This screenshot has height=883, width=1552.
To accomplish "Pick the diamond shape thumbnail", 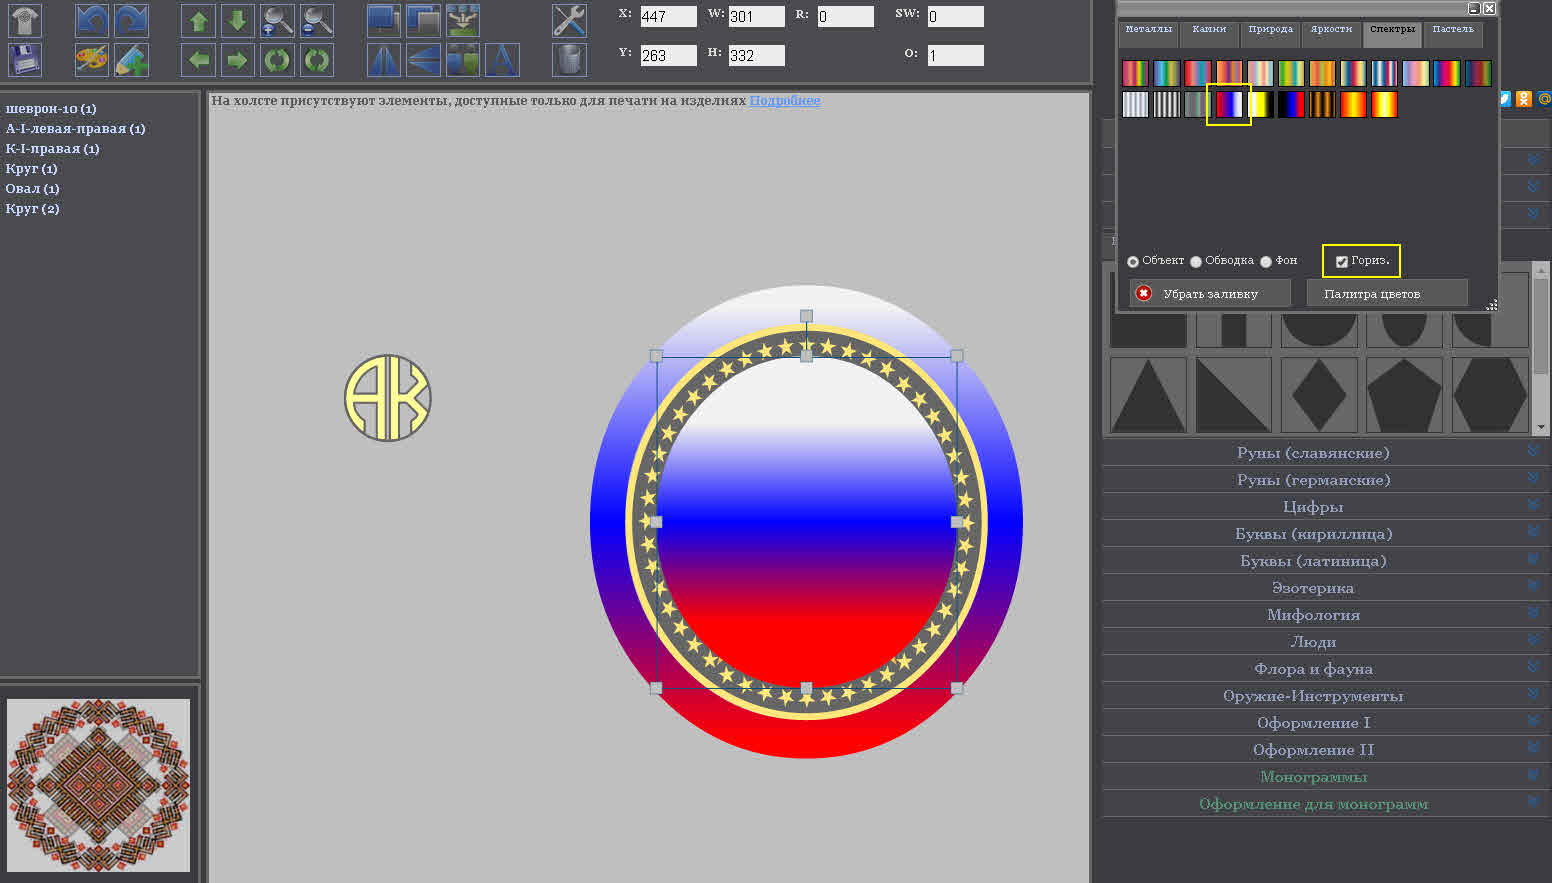I will click(1319, 395).
